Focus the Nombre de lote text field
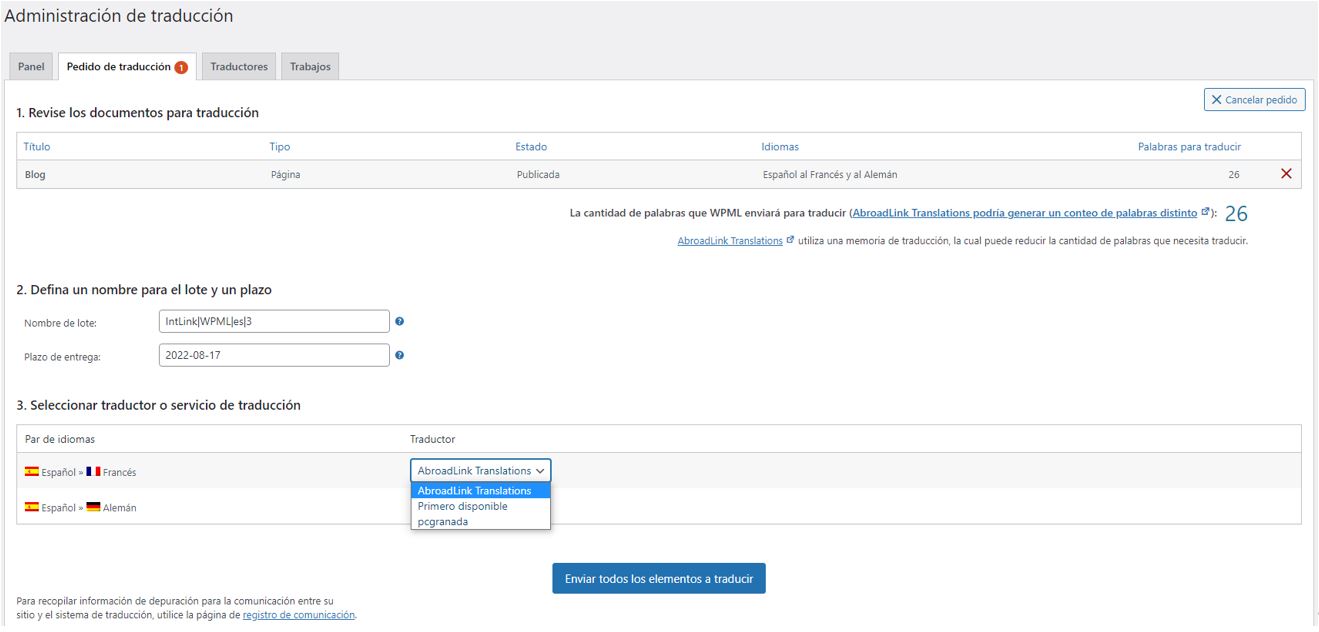1319x632 pixels. pos(273,321)
